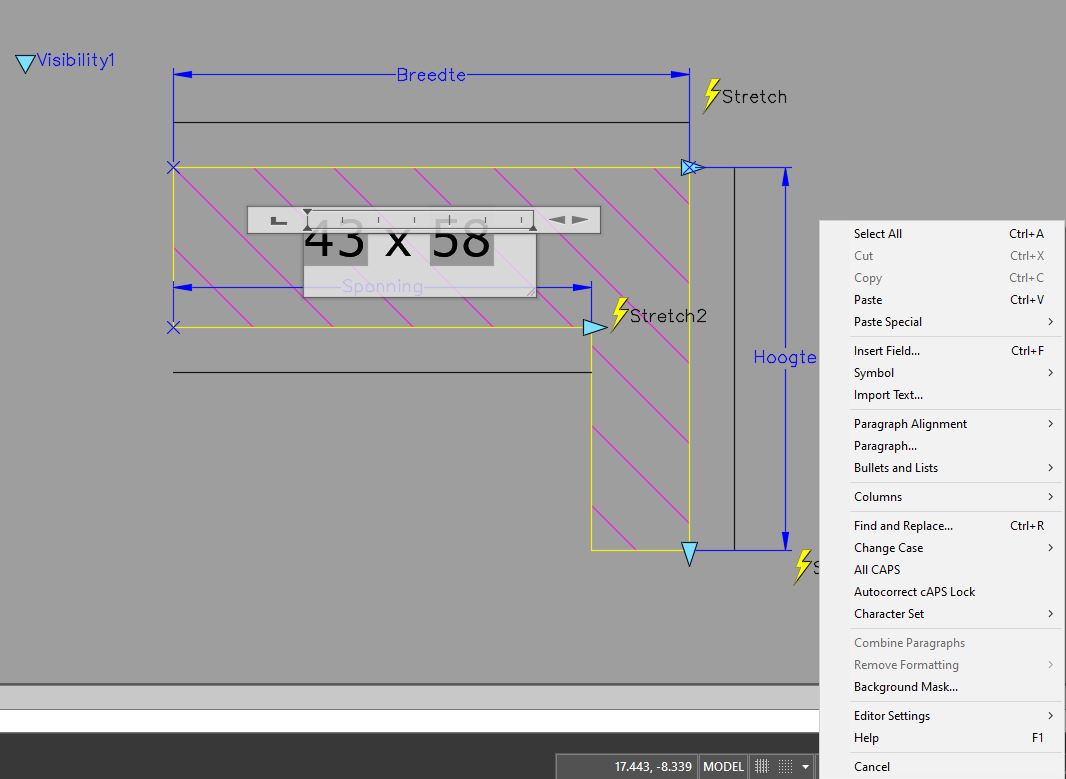Screen dimensions: 1066x779
Task: Click the Breedte stretch grip arrow
Action: pos(690,167)
